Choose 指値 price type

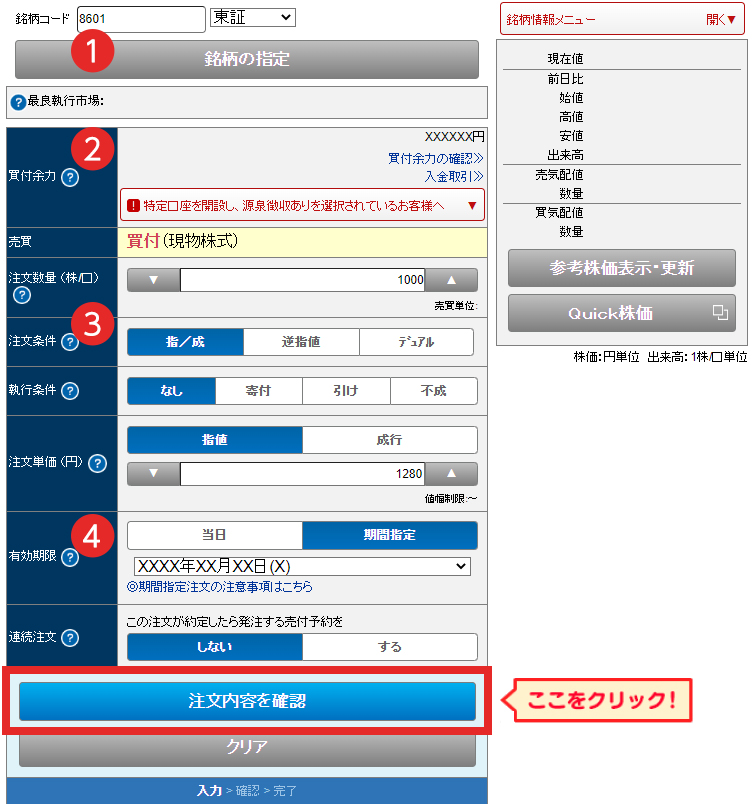(x=215, y=440)
